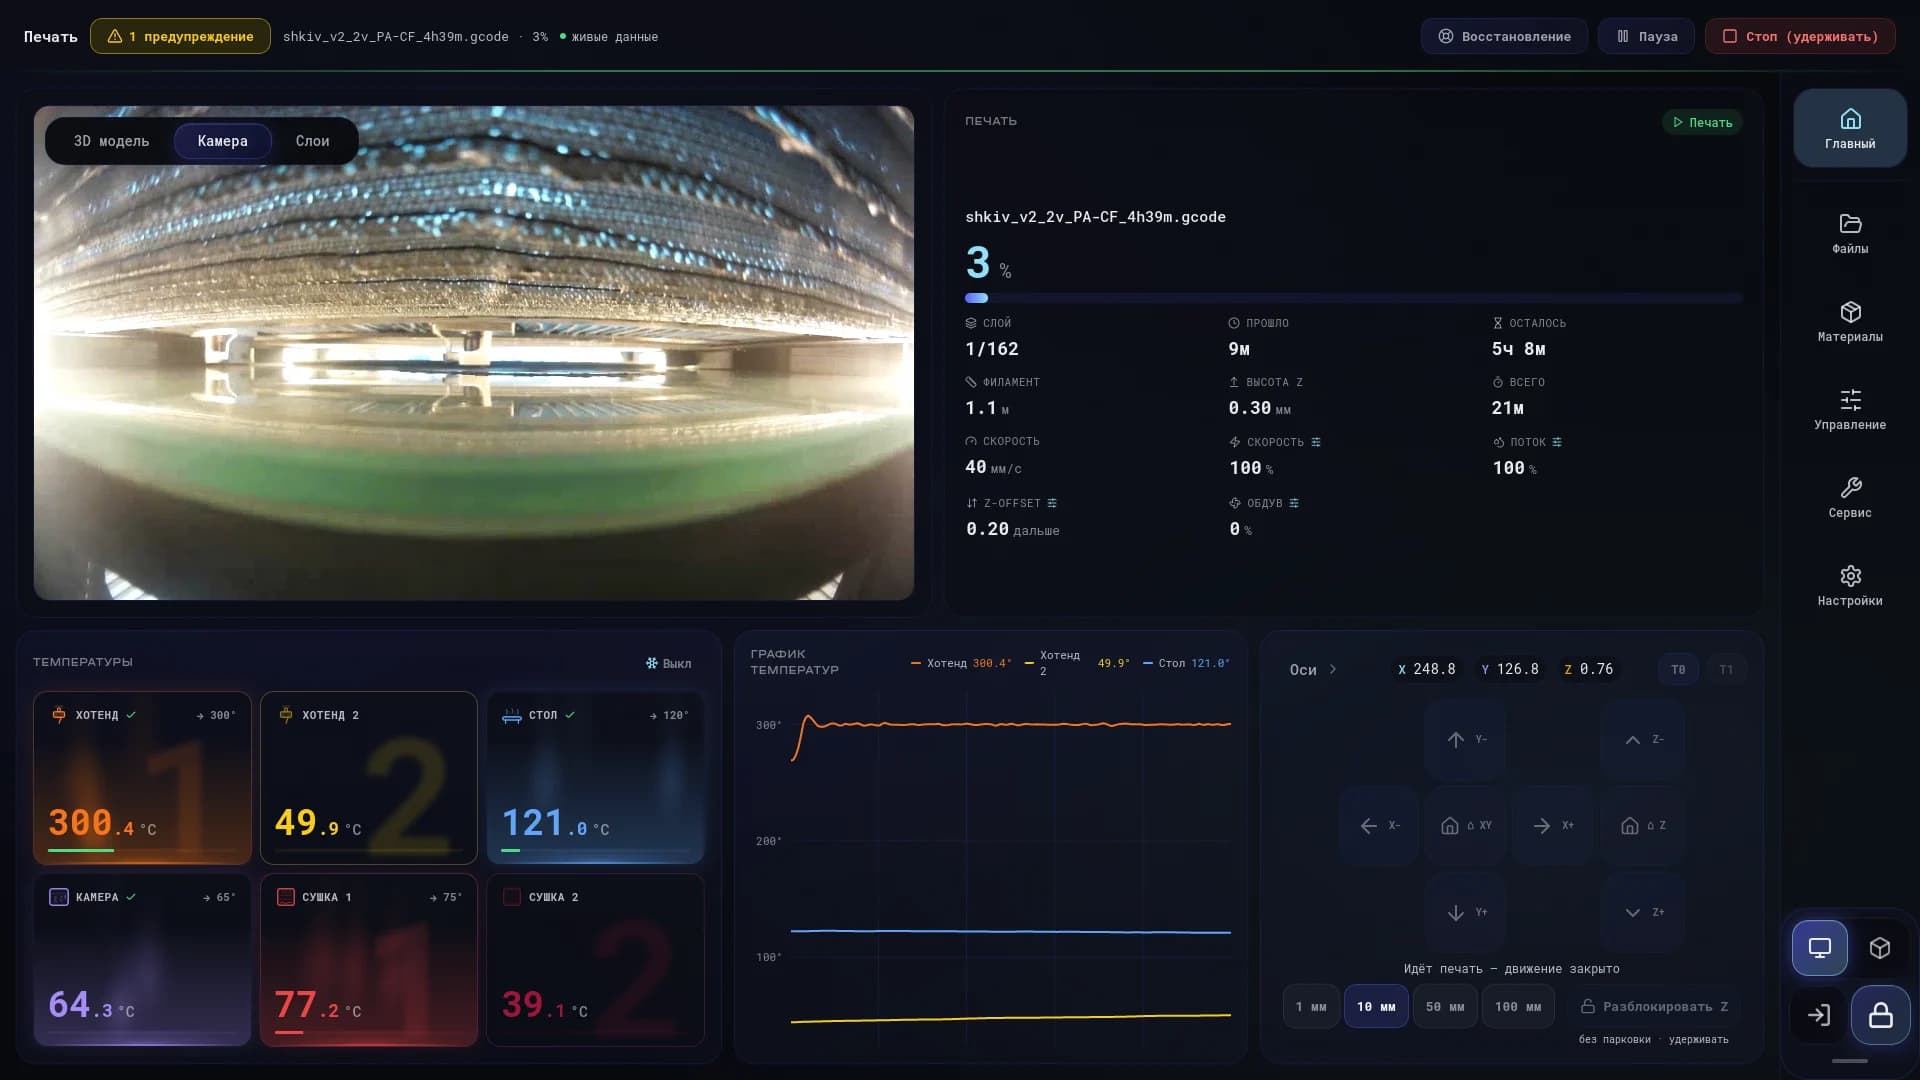Click the Пауза button
1920x1080 pixels.
point(1646,36)
